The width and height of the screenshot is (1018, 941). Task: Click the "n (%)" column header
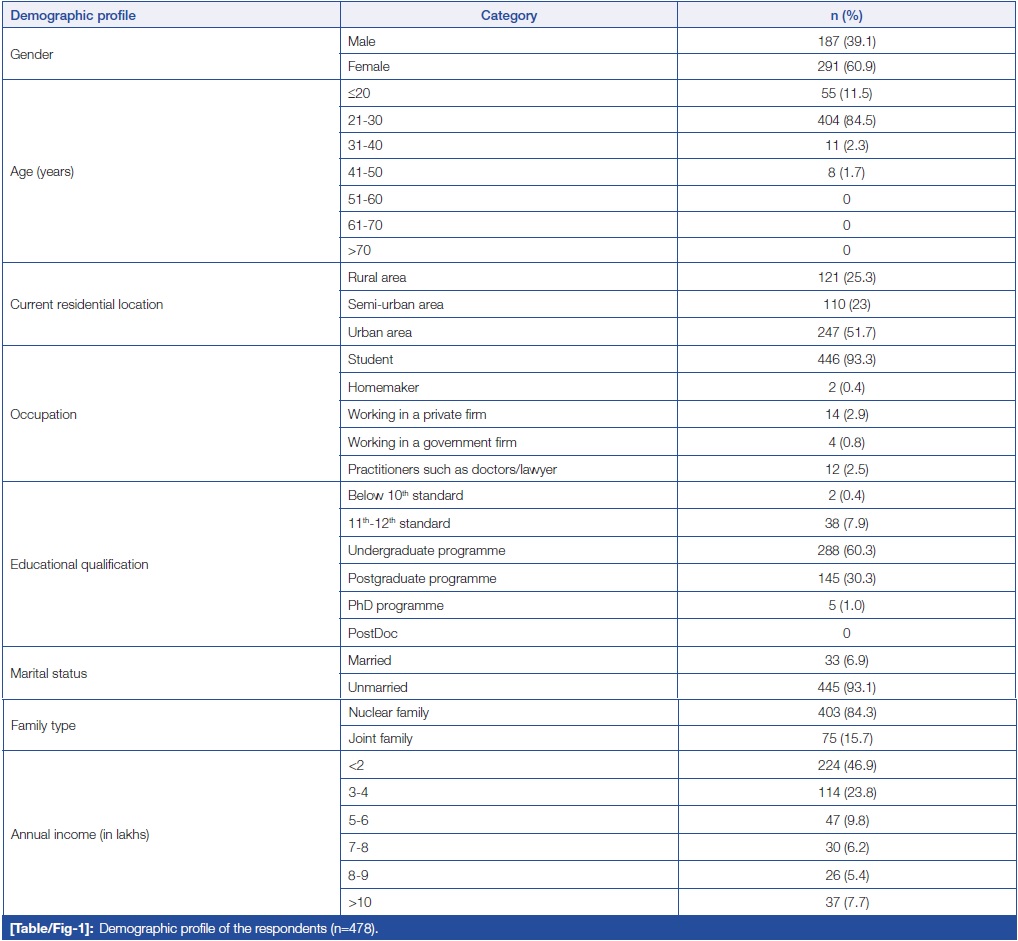click(846, 16)
